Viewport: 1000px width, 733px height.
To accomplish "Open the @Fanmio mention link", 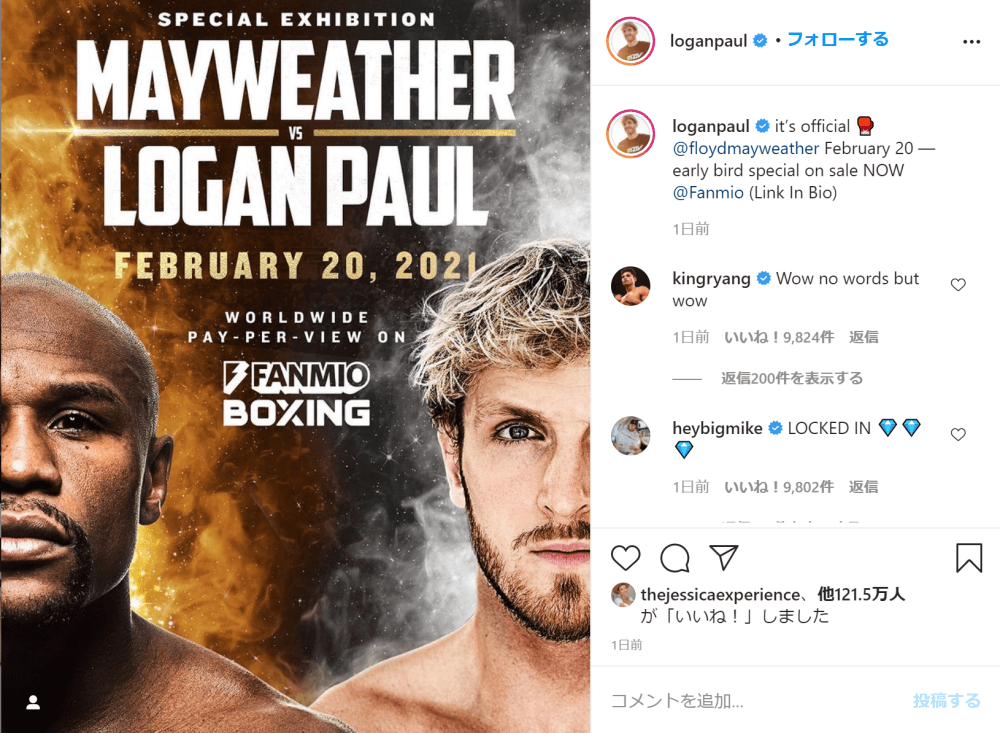I will click(708, 193).
